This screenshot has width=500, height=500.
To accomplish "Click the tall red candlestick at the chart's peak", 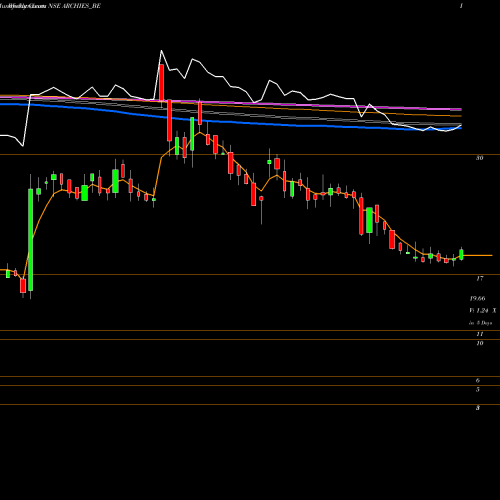I will pyautogui.click(x=161, y=83).
